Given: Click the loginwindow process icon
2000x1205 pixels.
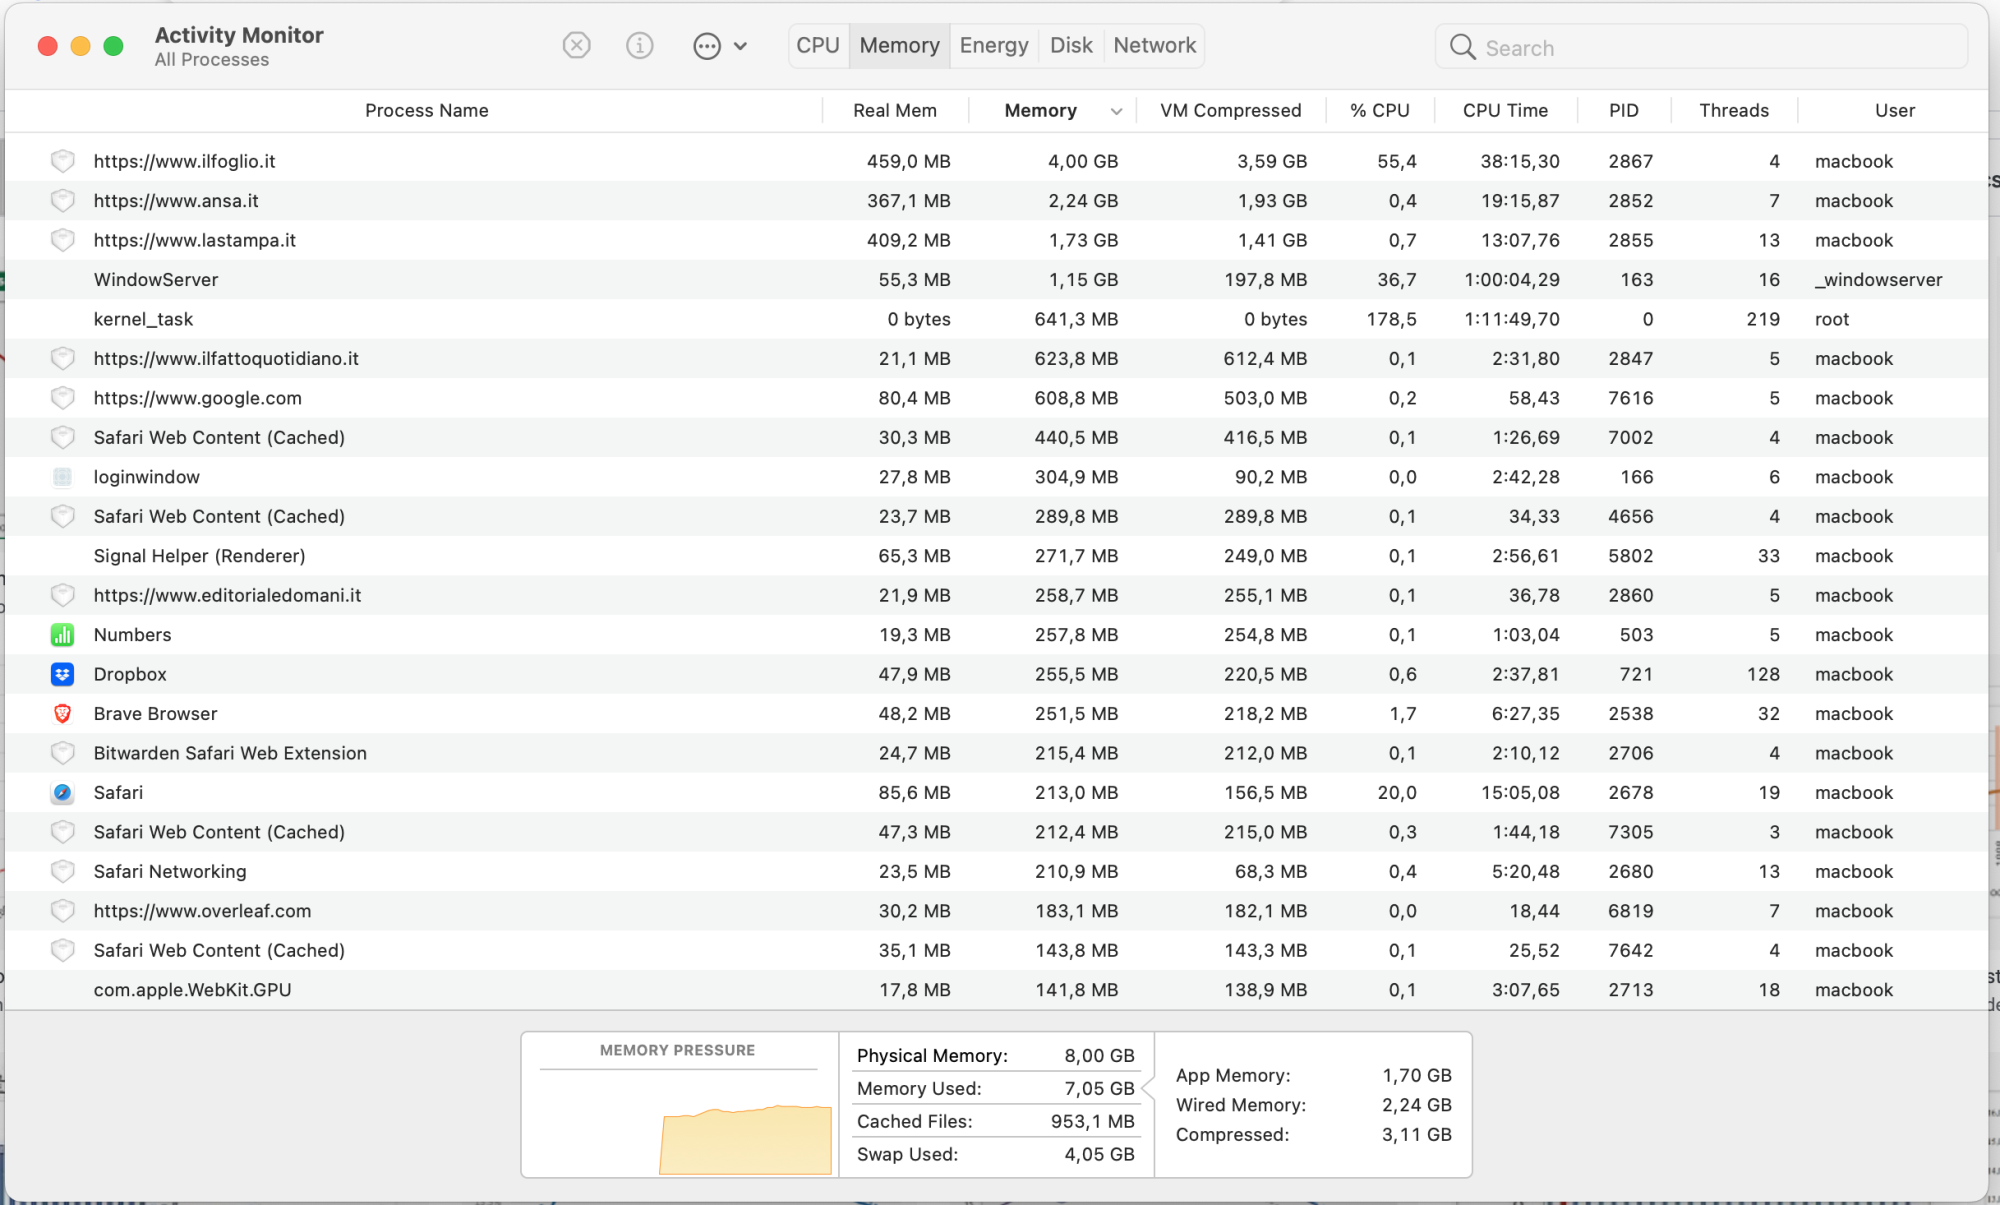Looking at the screenshot, I should (62, 477).
